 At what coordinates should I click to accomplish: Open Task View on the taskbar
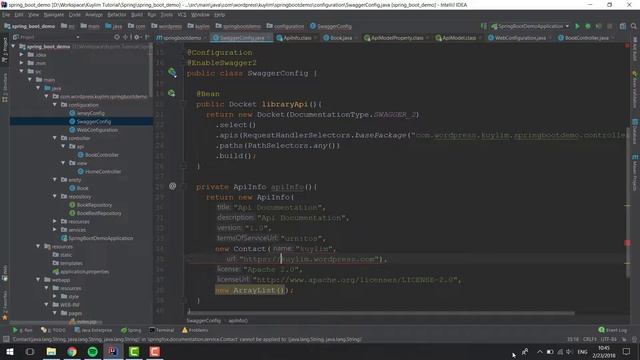click(30, 351)
